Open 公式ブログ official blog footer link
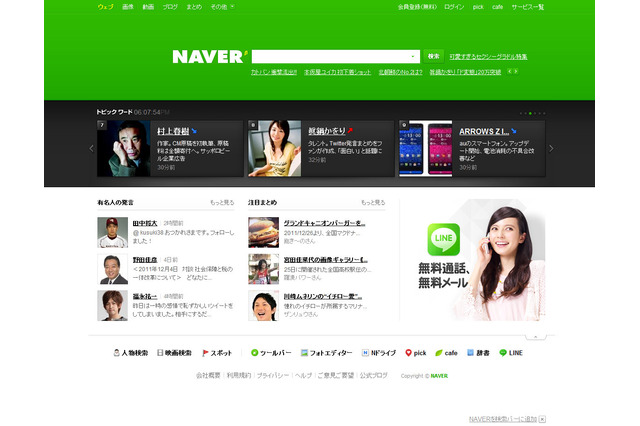The height and width of the screenshot is (426, 640). (373, 375)
